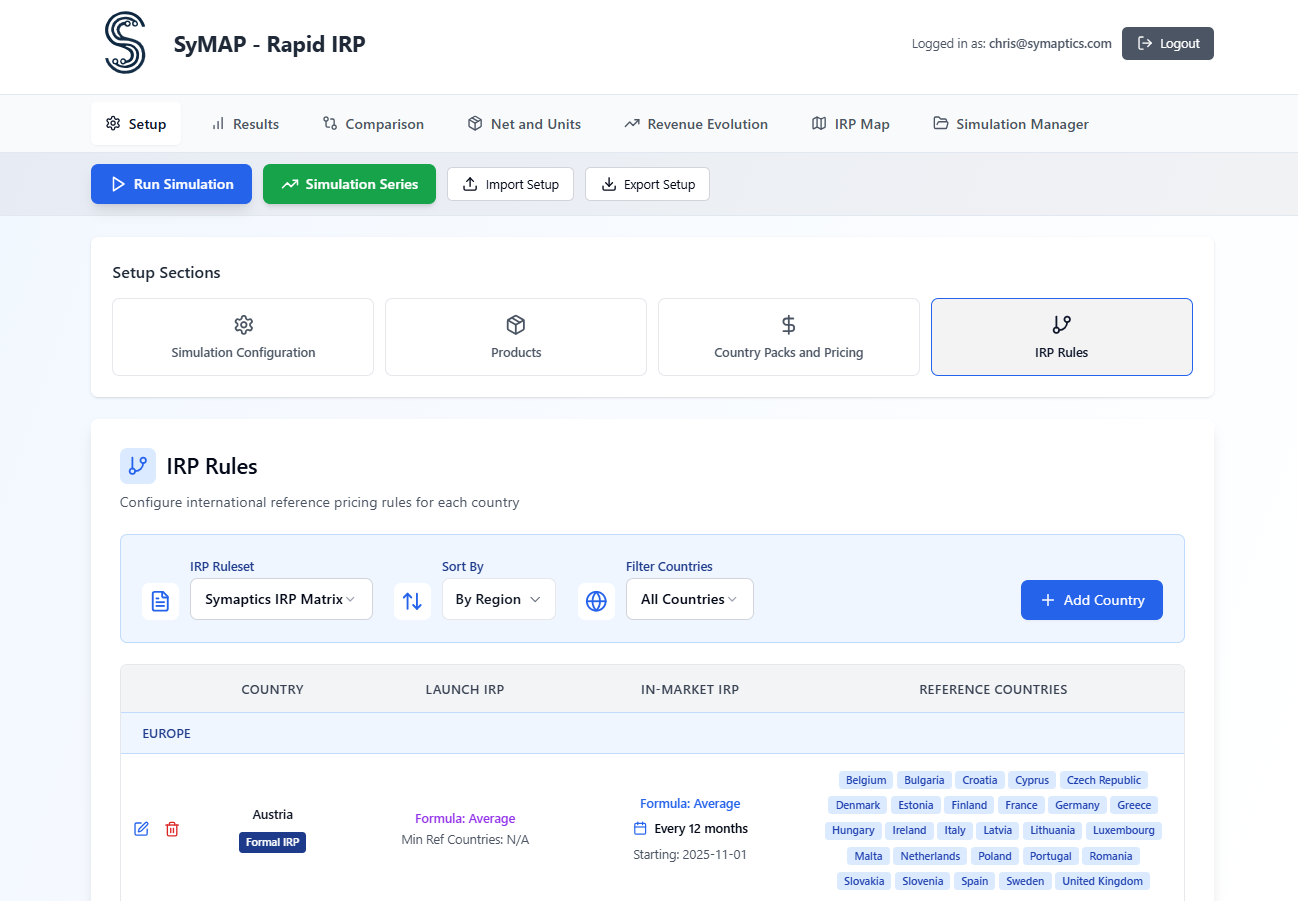The image size is (1298, 901).
Task: Click the calendar icon next to Every 12 months
Action: click(x=639, y=828)
